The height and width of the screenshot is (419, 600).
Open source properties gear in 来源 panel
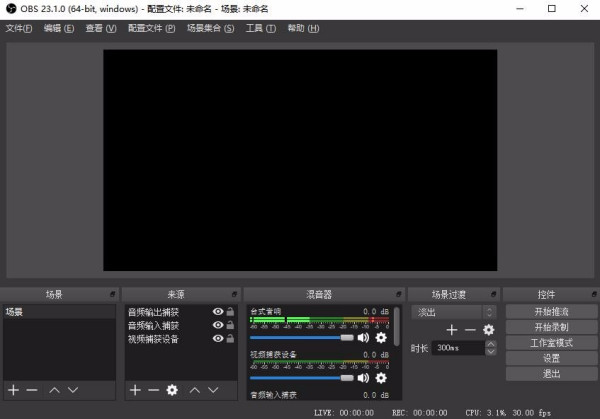click(x=172, y=390)
